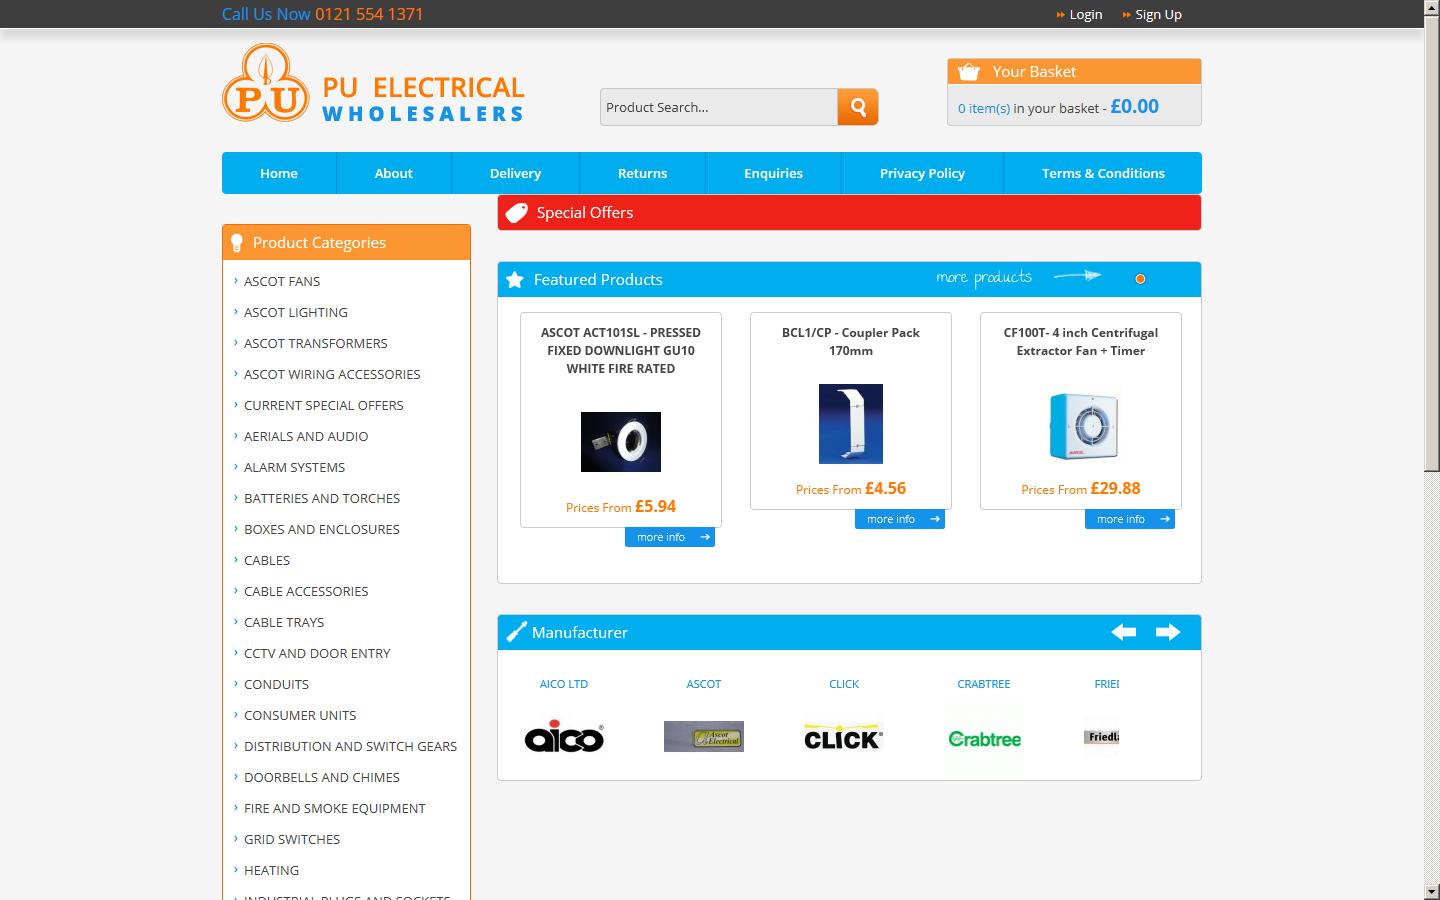Click the star icon beside Featured Products

point(515,279)
